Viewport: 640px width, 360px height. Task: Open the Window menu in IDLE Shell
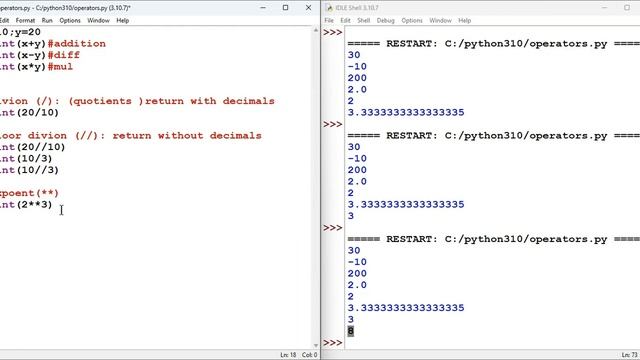pyautogui.click(x=440, y=20)
